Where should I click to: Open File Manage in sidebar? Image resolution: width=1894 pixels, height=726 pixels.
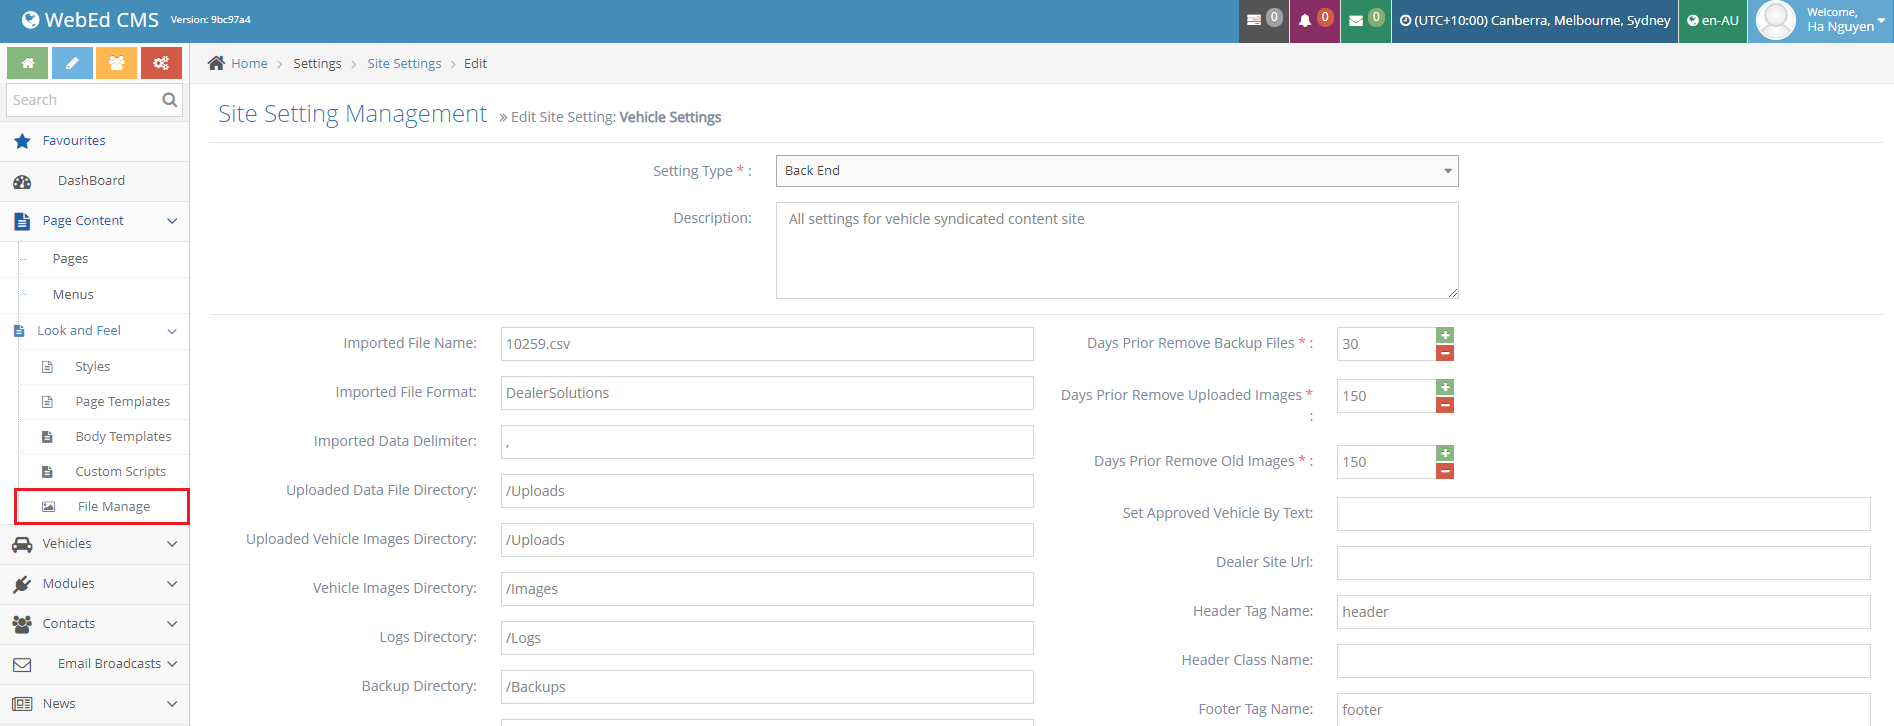(x=113, y=507)
